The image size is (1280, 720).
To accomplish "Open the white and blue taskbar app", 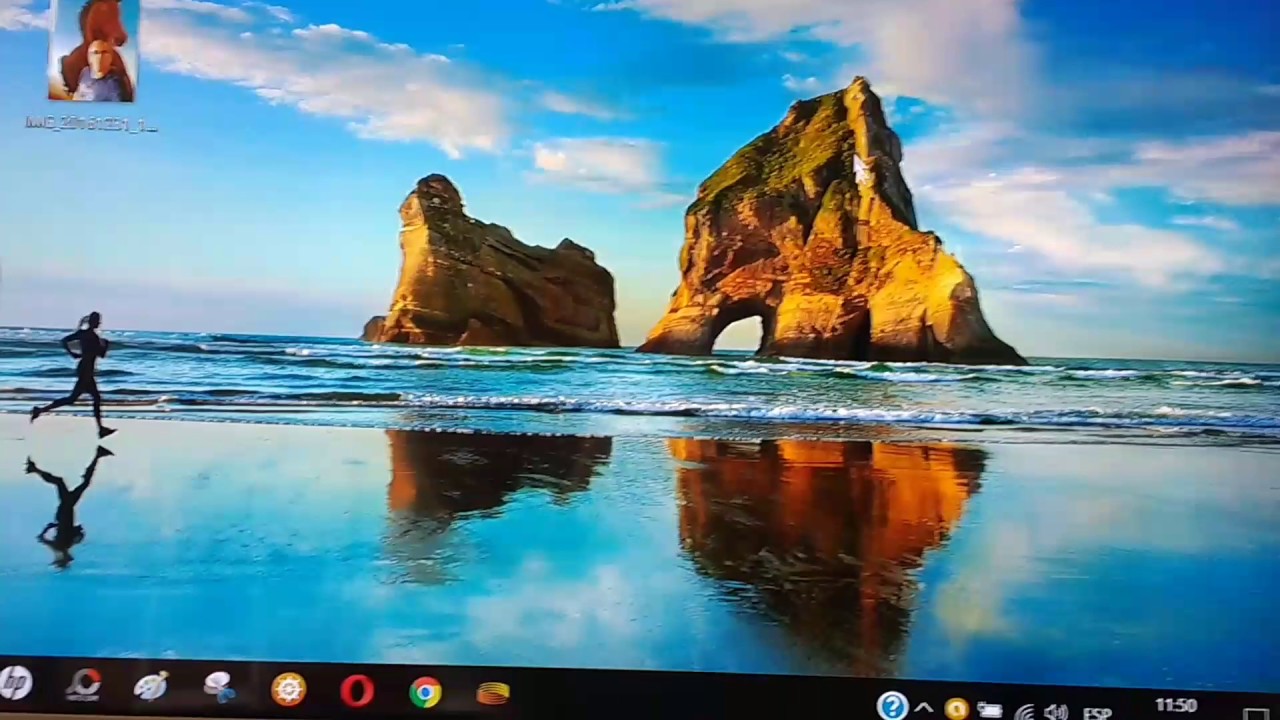I will pos(219,686).
